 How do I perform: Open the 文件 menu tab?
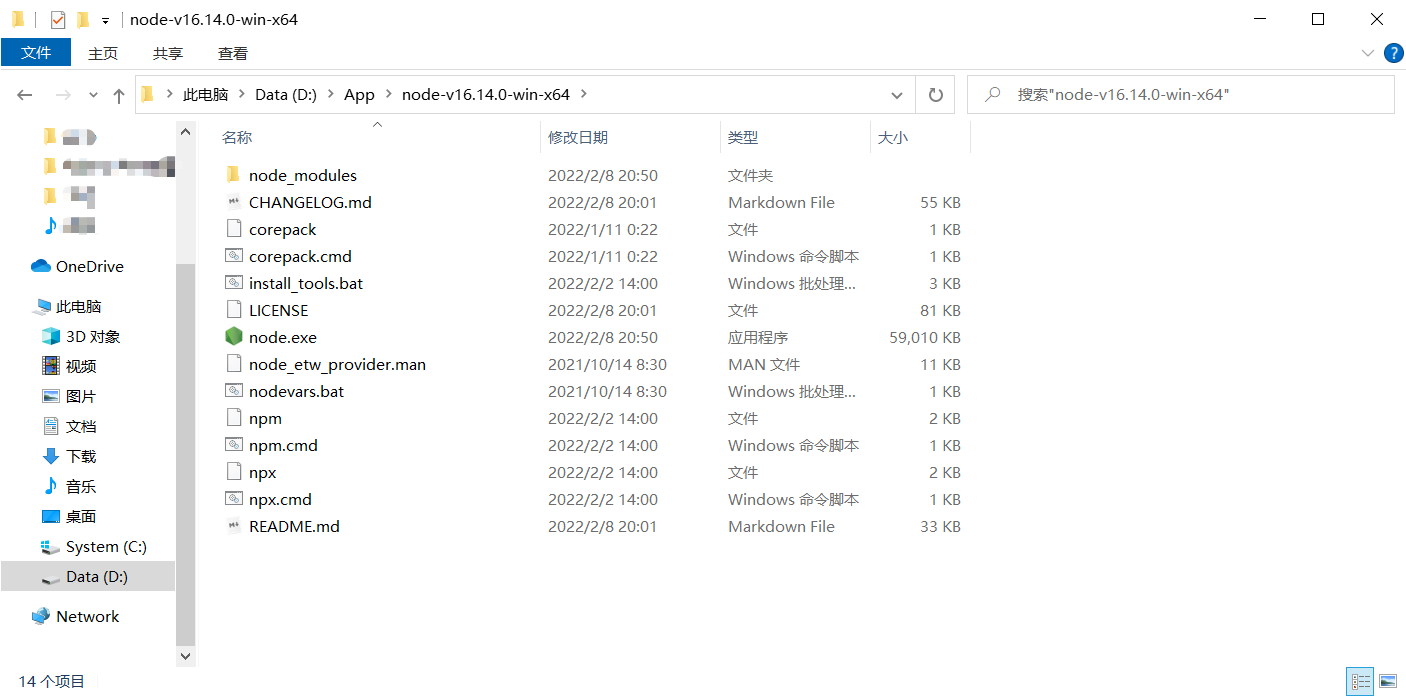click(36, 53)
